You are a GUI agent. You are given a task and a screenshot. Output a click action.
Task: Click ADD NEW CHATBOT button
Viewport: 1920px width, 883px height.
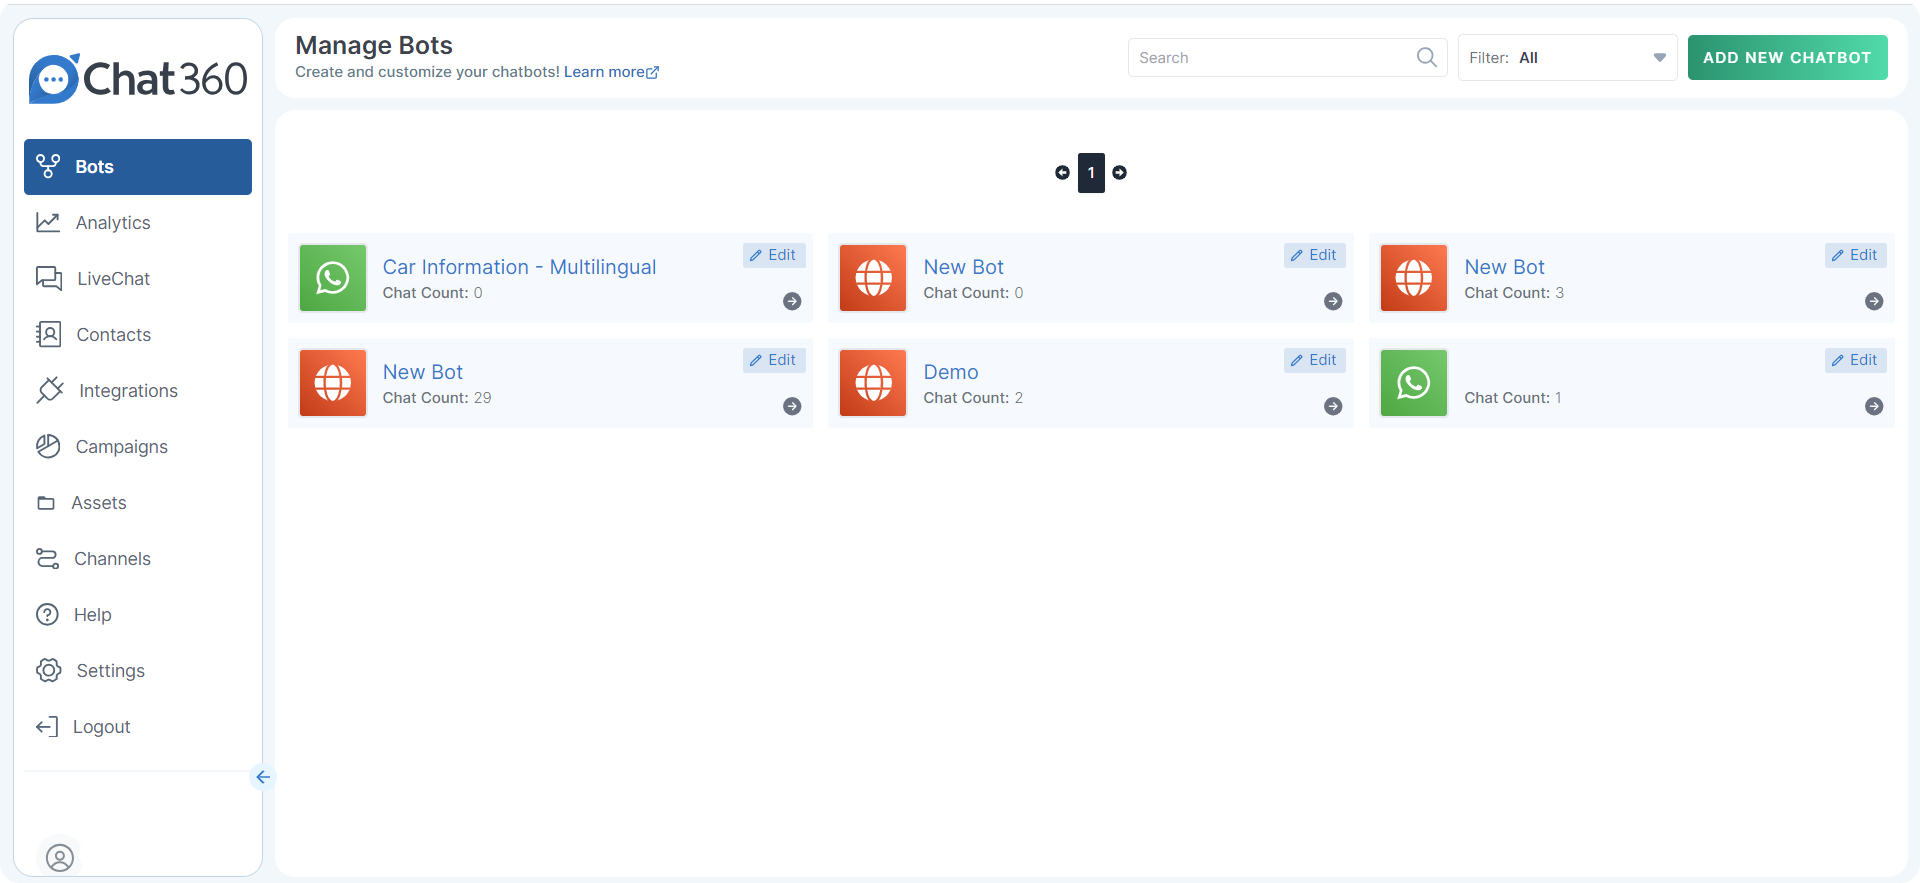tap(1787, 58)
